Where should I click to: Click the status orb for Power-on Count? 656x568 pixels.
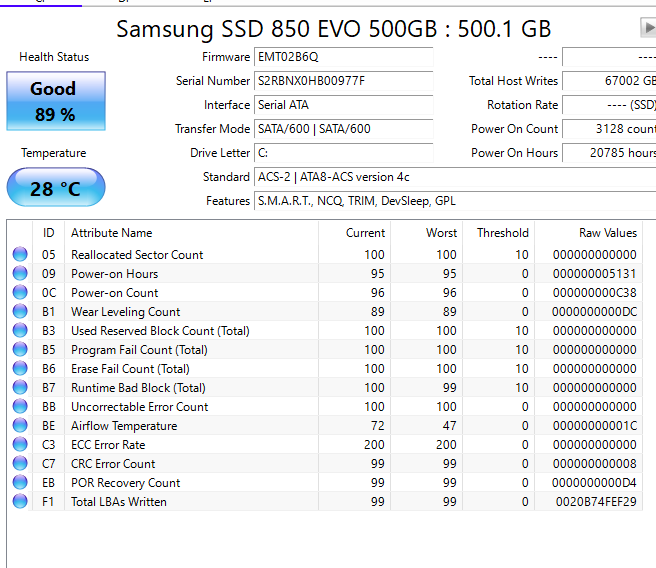pos(20,292)
